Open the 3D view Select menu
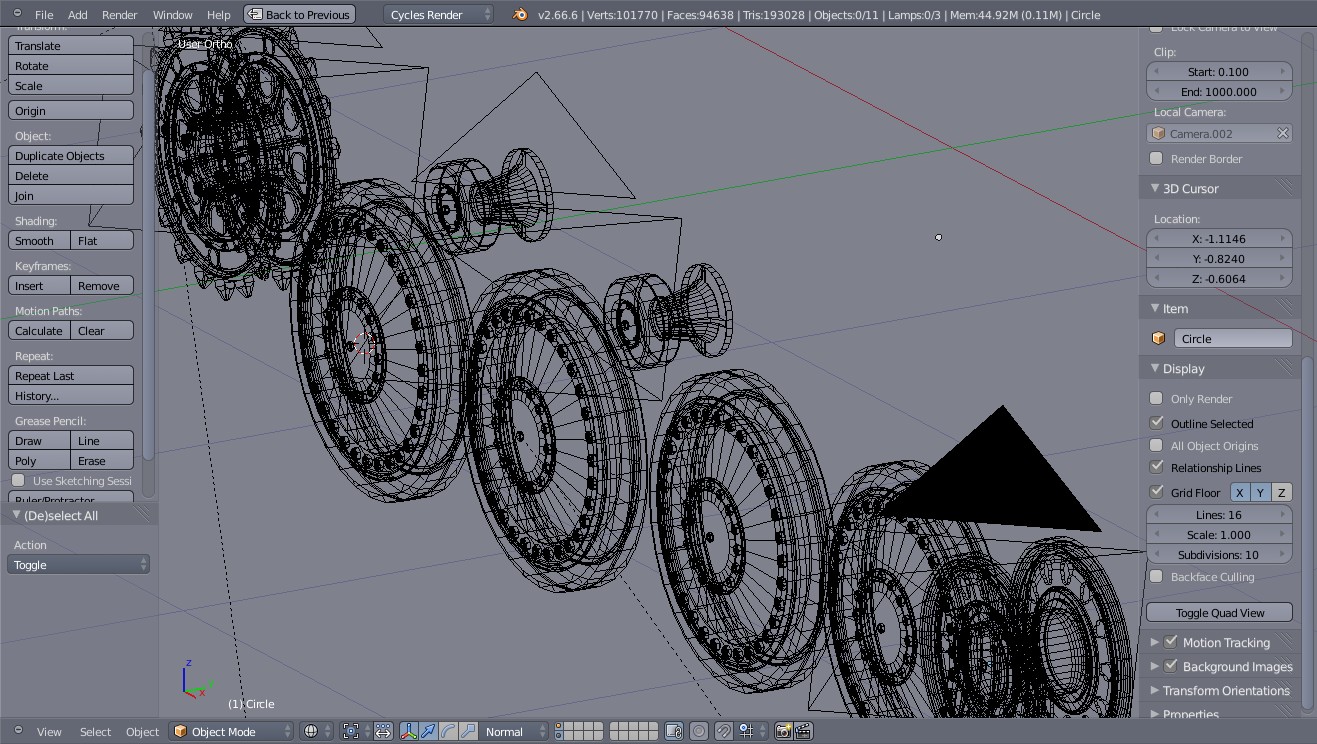Image resolution: width=1317 pixels, height=744 pixels. [95, 732]
